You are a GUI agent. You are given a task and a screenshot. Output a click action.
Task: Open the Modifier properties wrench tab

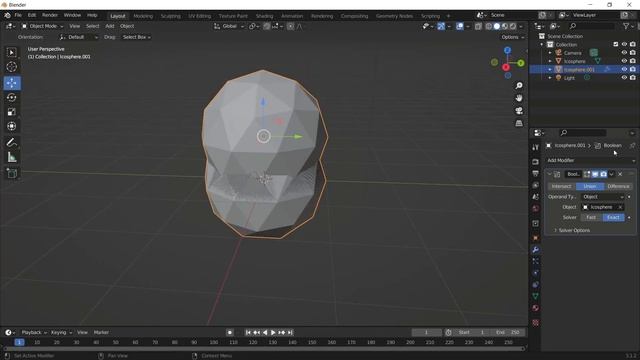point(536,249)
